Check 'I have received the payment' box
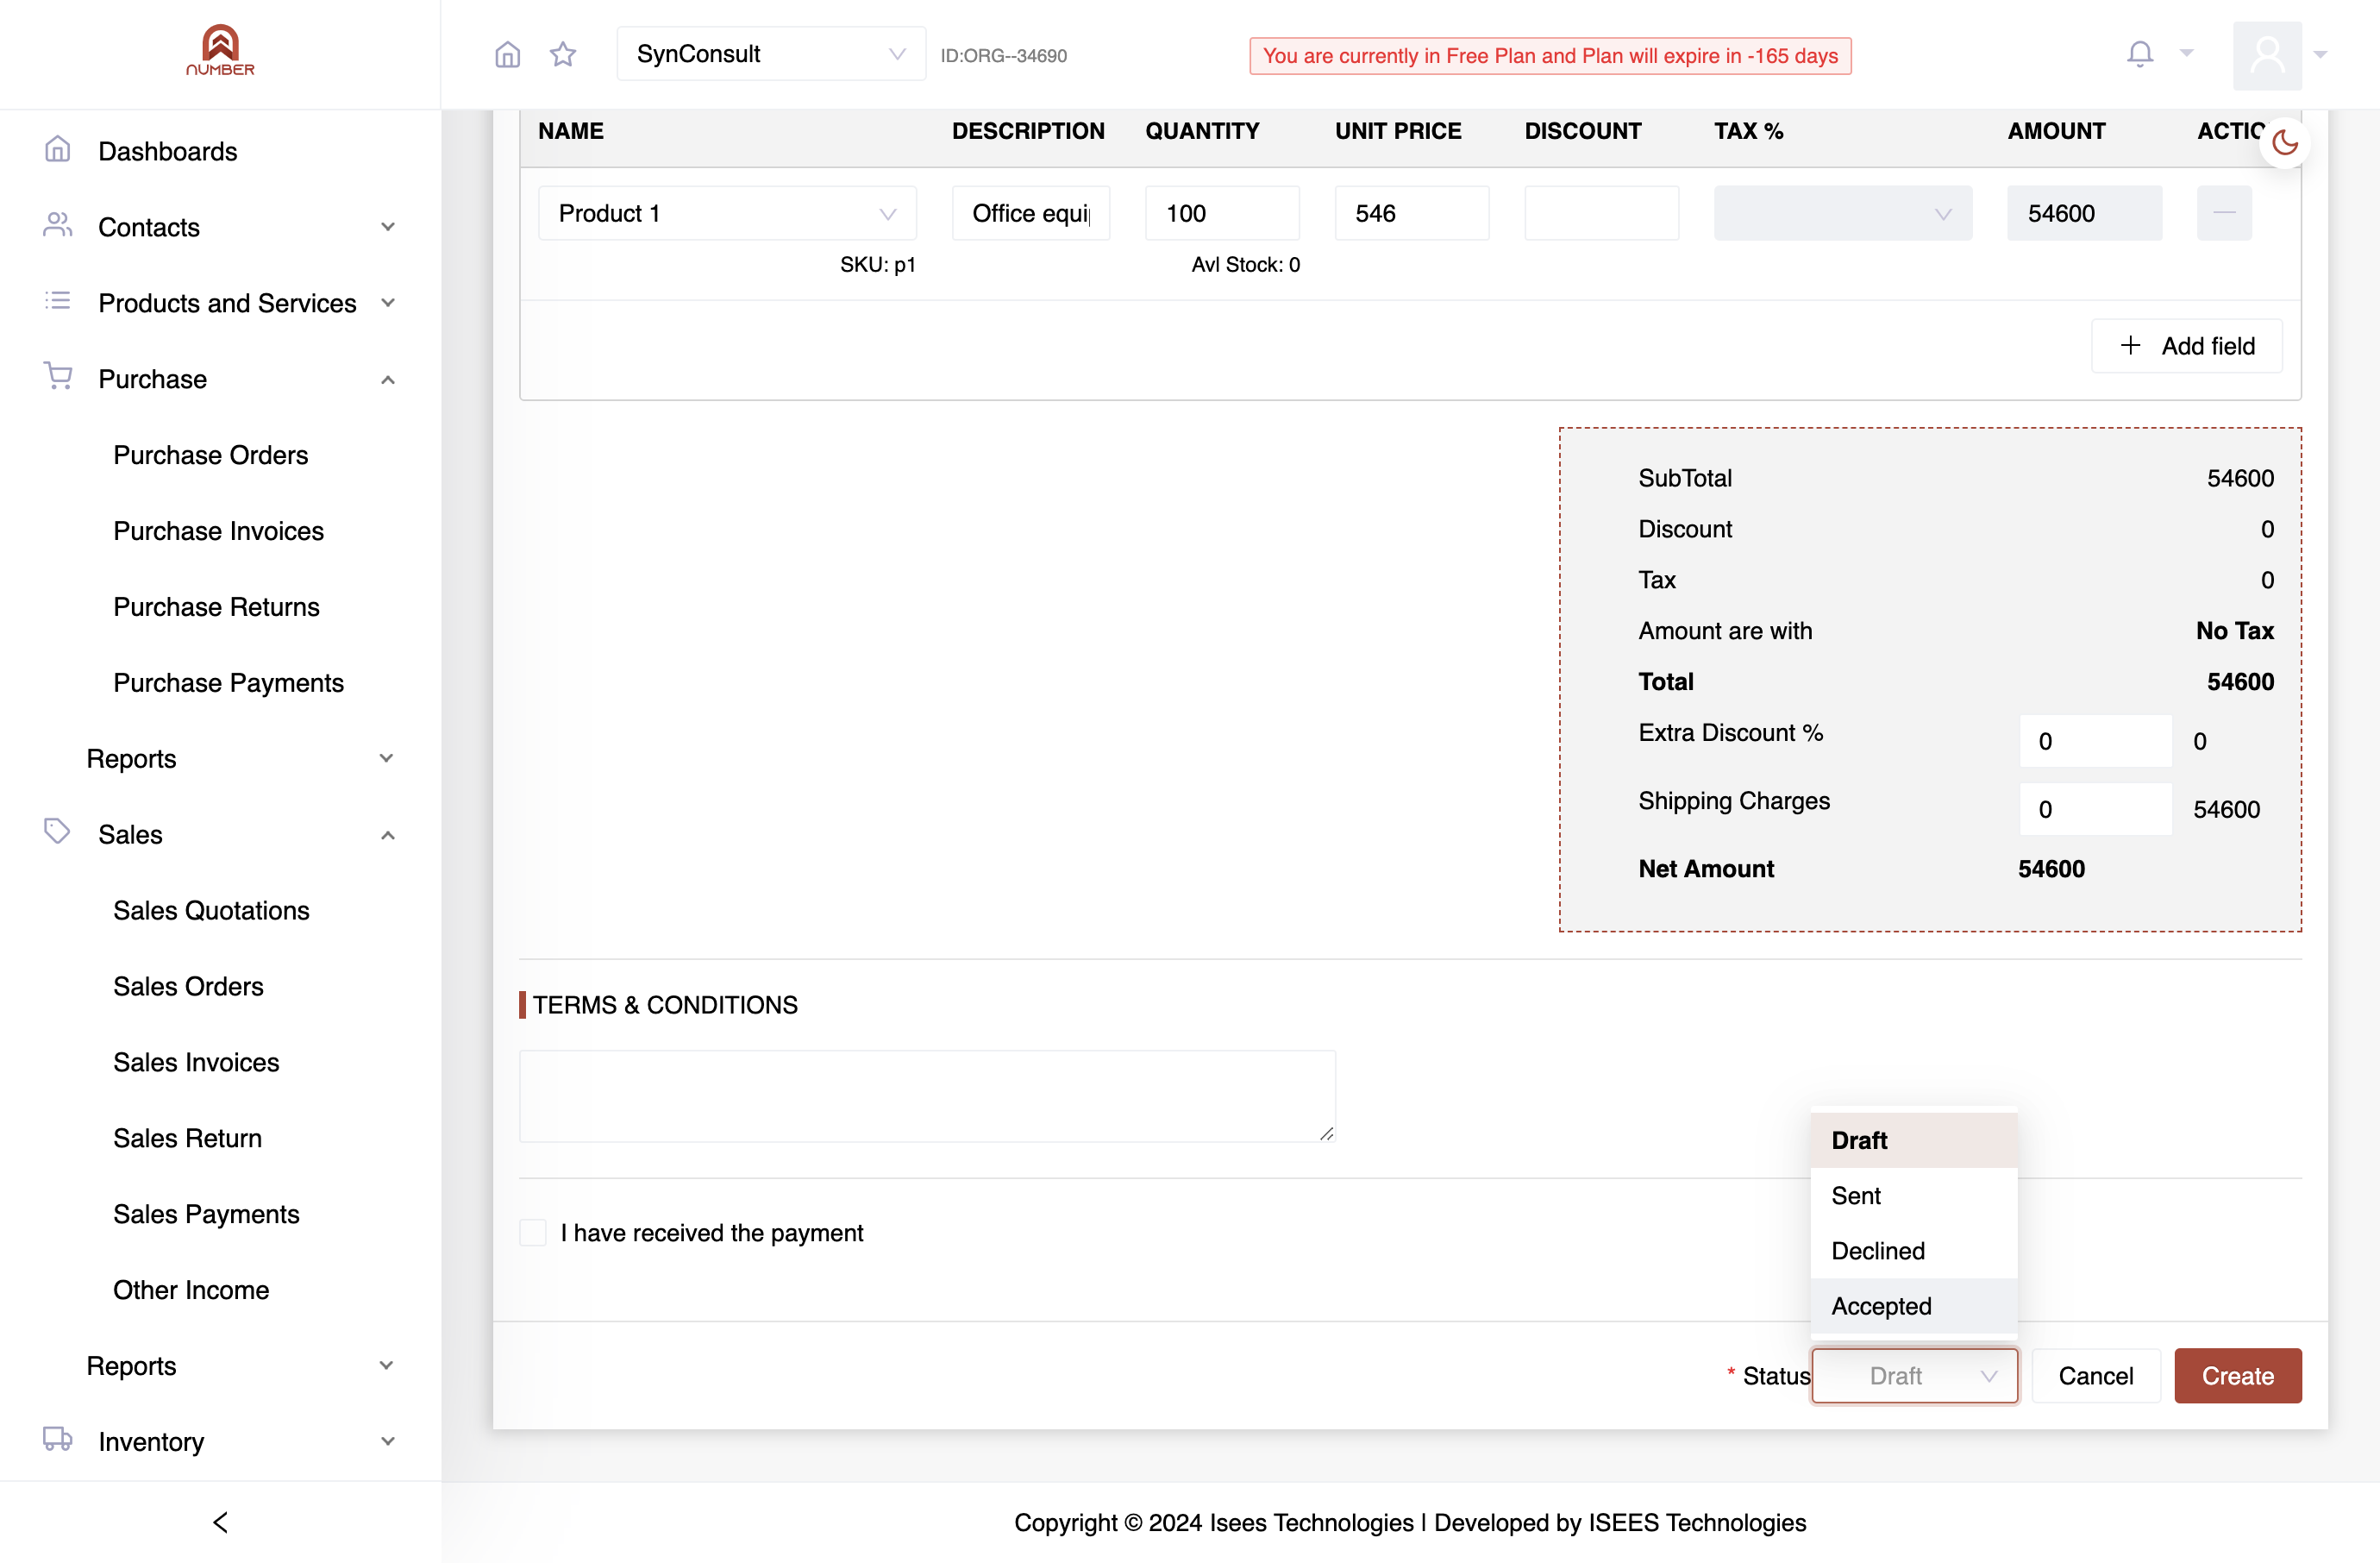The height and width of the screenshot is (1563, 2380). [533, 1232]
